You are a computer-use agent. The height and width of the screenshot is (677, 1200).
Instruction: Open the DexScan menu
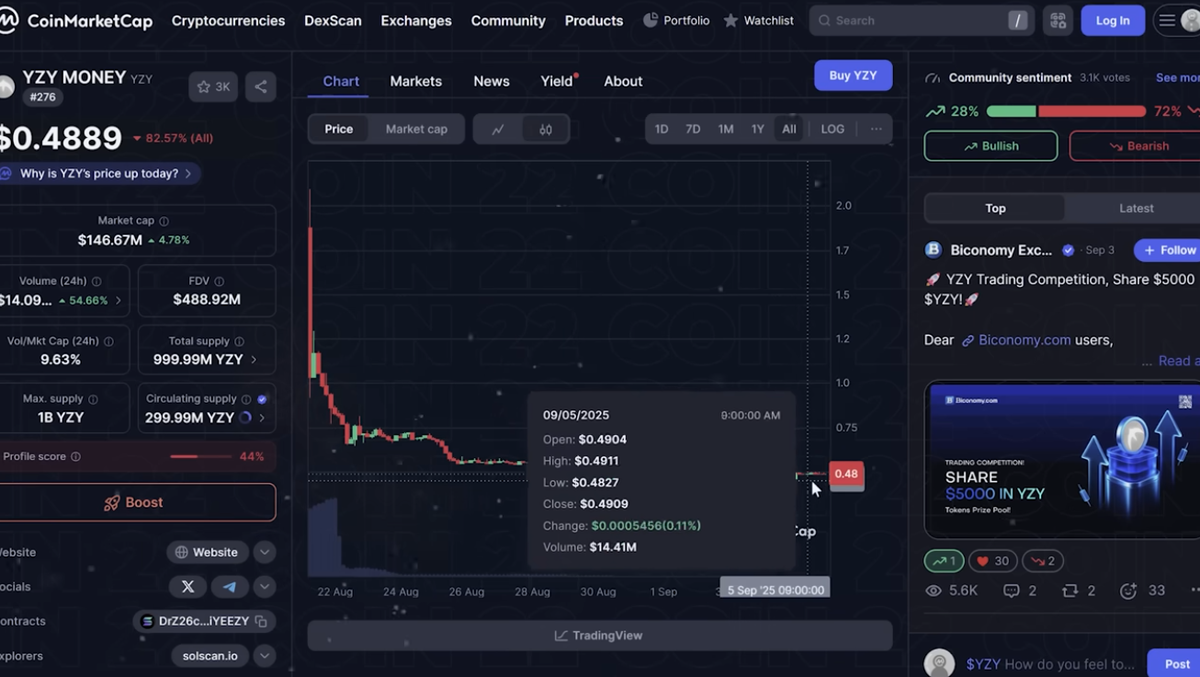(x=333, y=20)
